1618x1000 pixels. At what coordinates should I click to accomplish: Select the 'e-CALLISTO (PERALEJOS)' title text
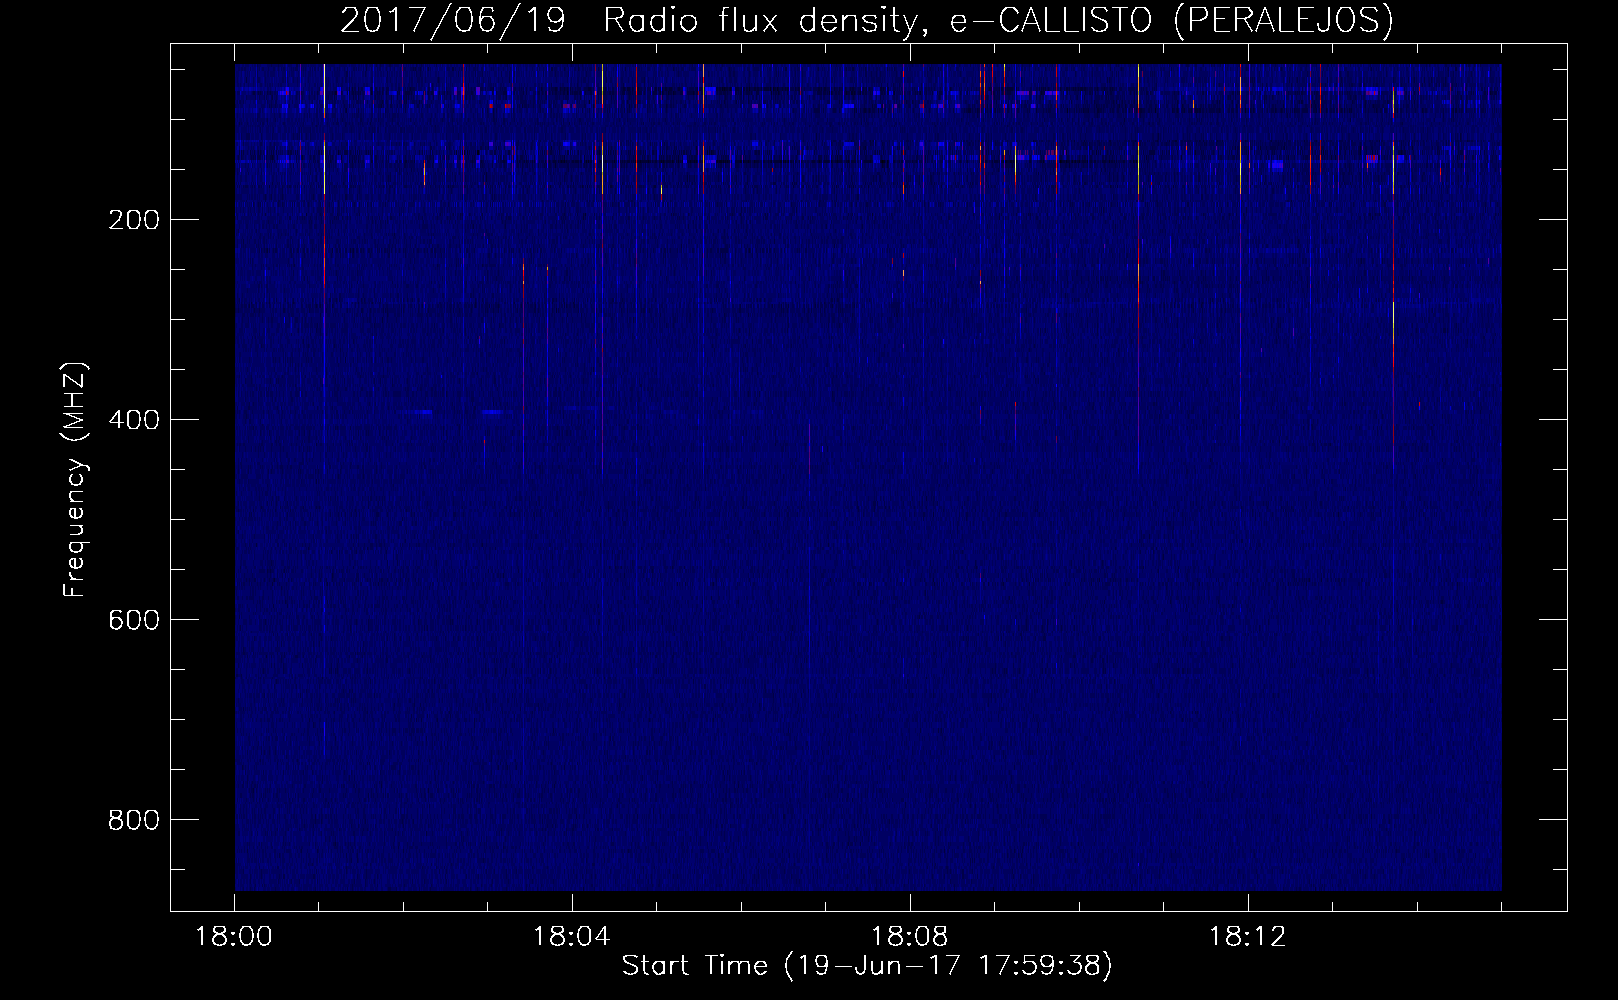point(1171,20)
